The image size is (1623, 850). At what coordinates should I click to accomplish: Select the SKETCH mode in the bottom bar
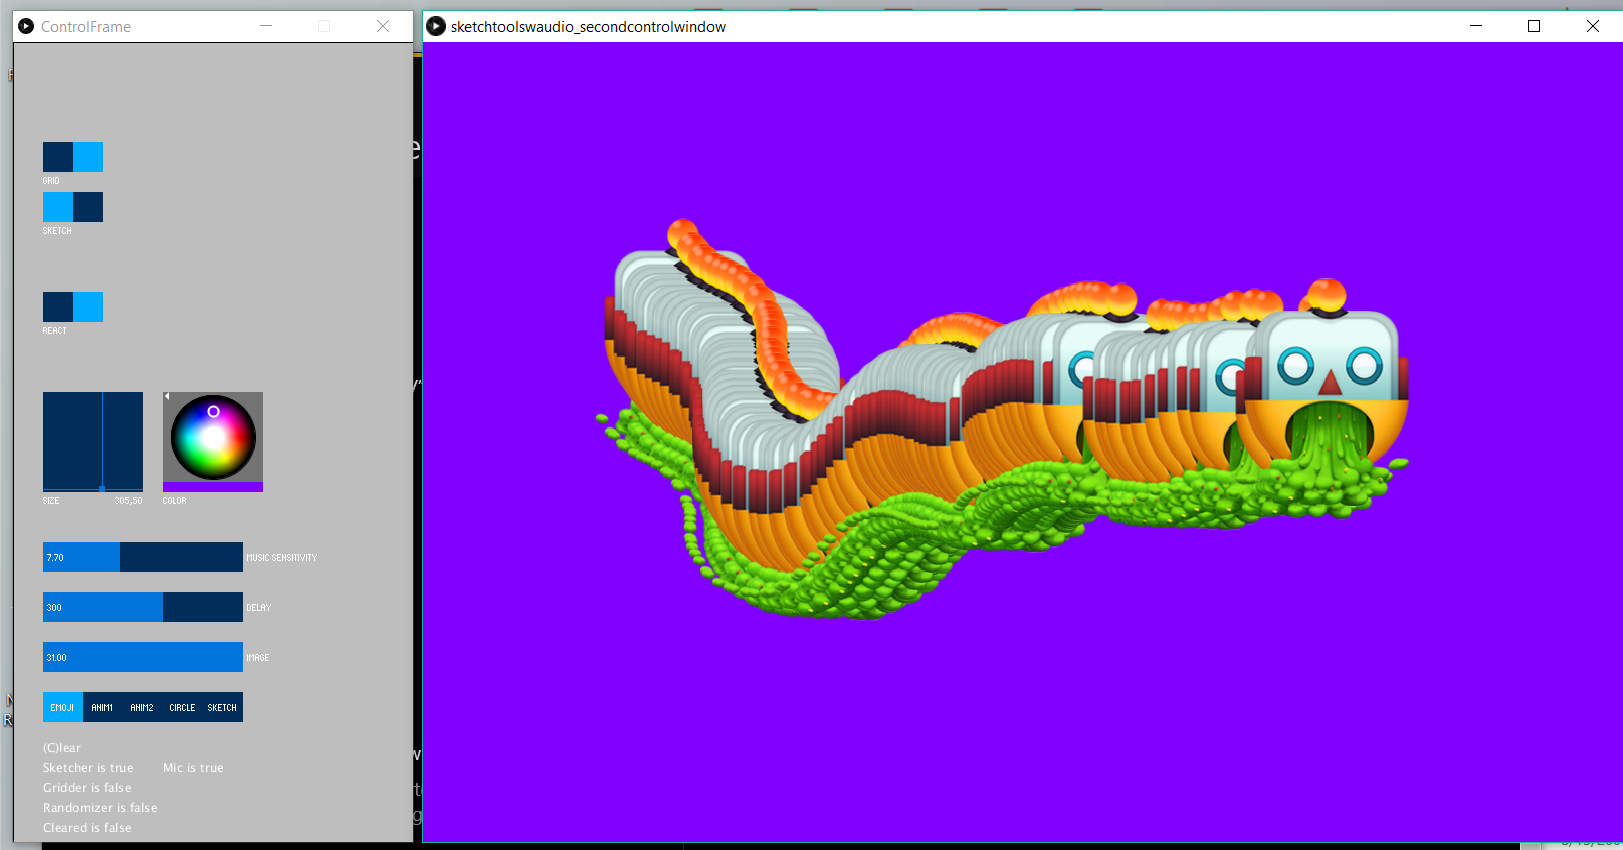click(223, 707)
